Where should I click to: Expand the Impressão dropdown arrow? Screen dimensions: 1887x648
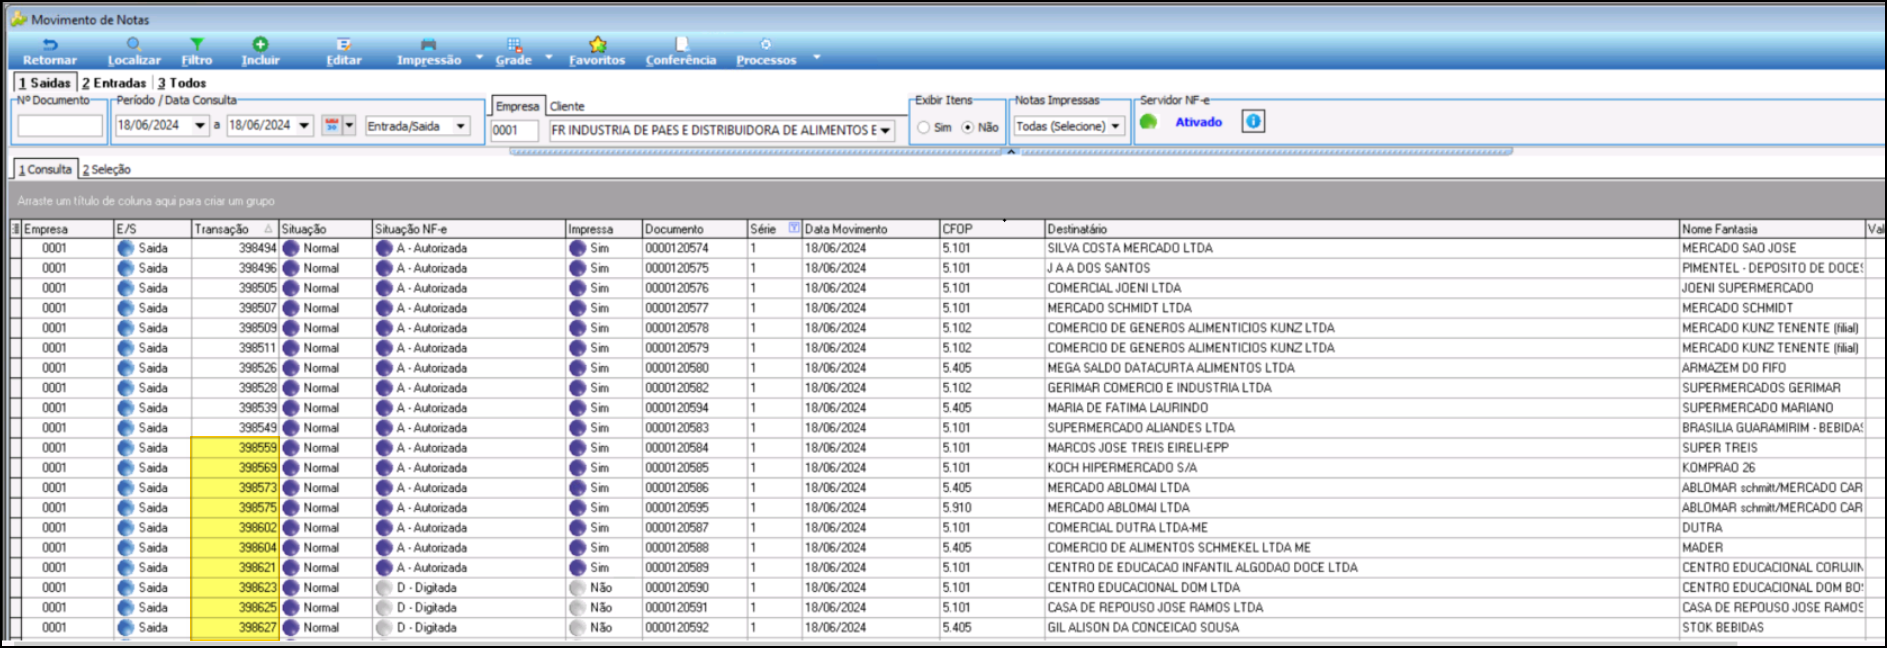coord(479,57)
